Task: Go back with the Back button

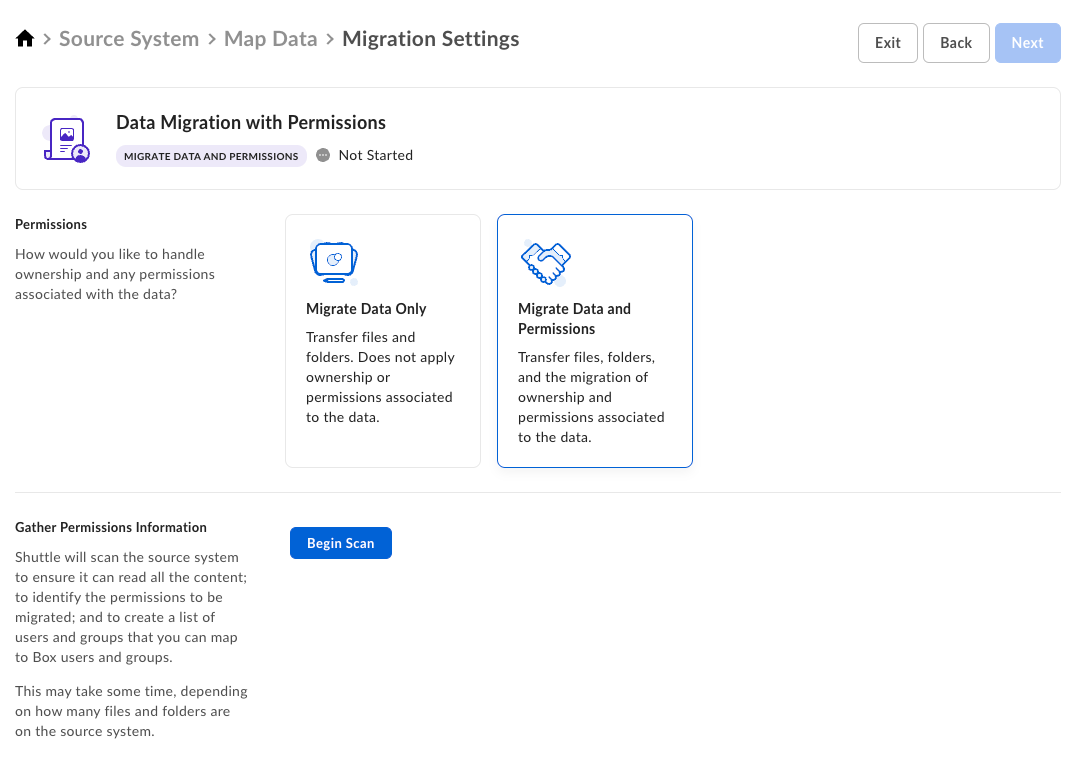Action: coord(955,43)
